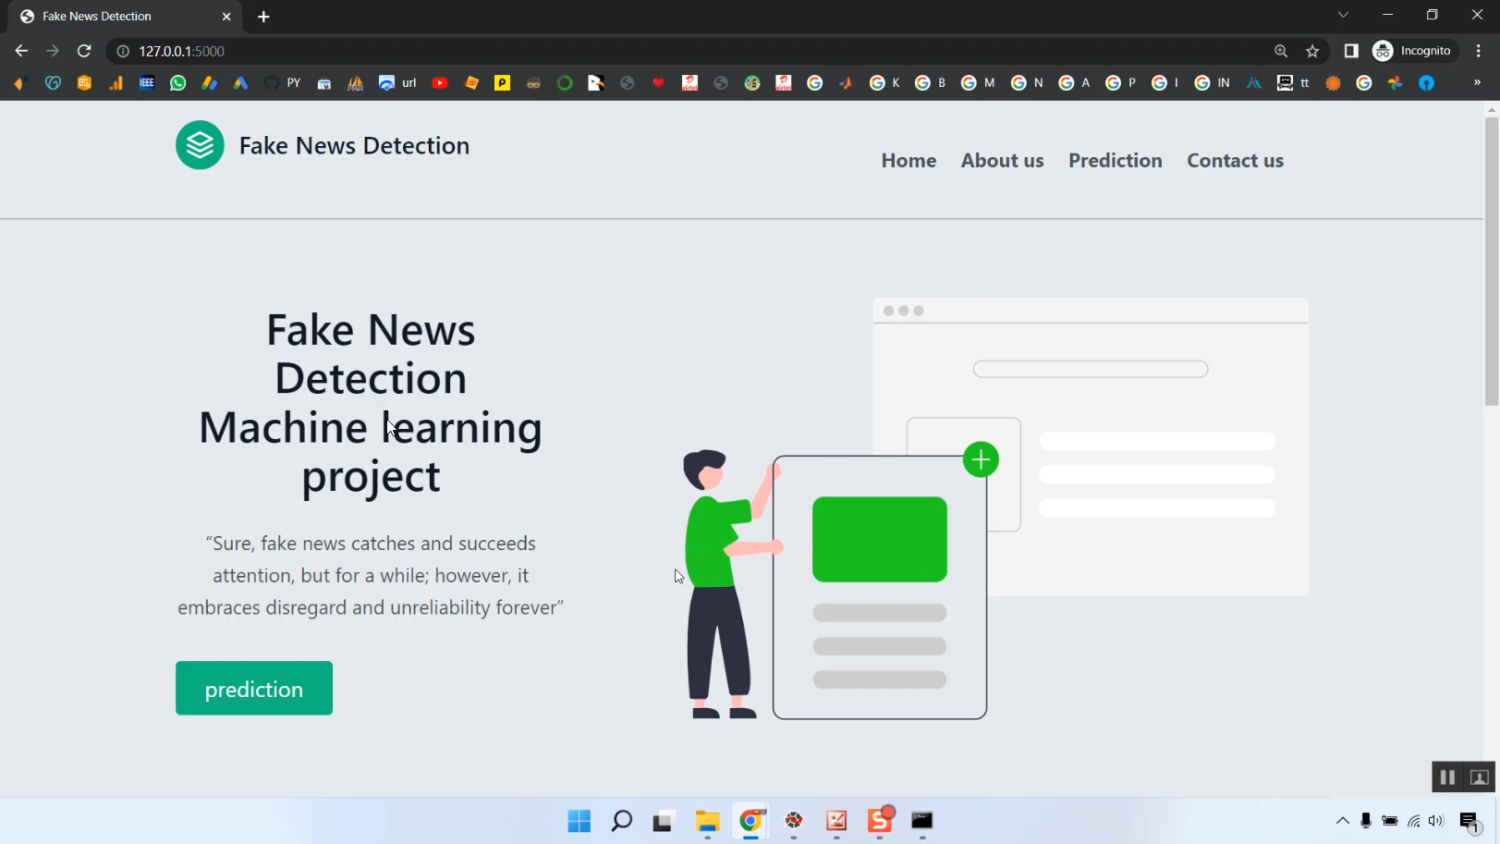Open the Contact us link
This screenshot has height=844, width=1500.
coord(1234,160)
